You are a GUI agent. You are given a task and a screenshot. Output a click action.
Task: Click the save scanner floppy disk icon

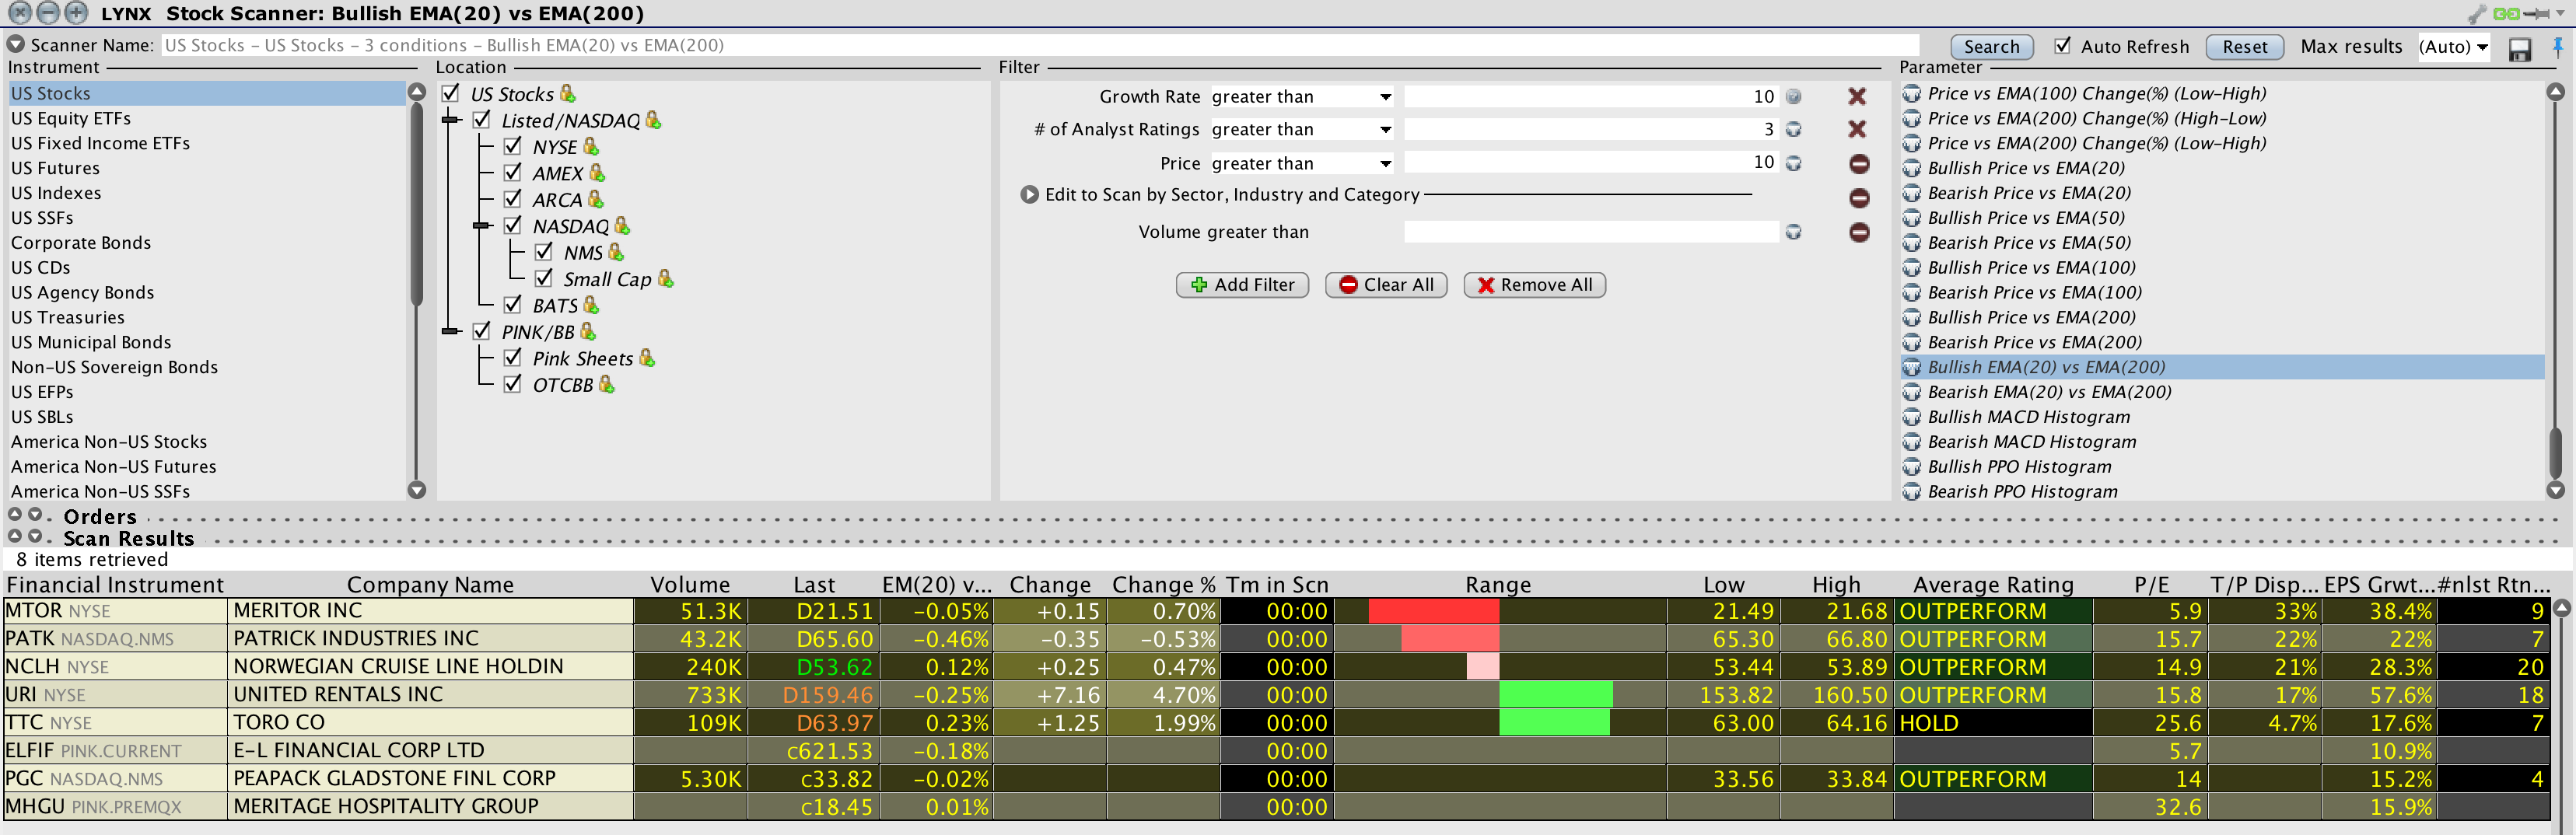pos(2519,49)
